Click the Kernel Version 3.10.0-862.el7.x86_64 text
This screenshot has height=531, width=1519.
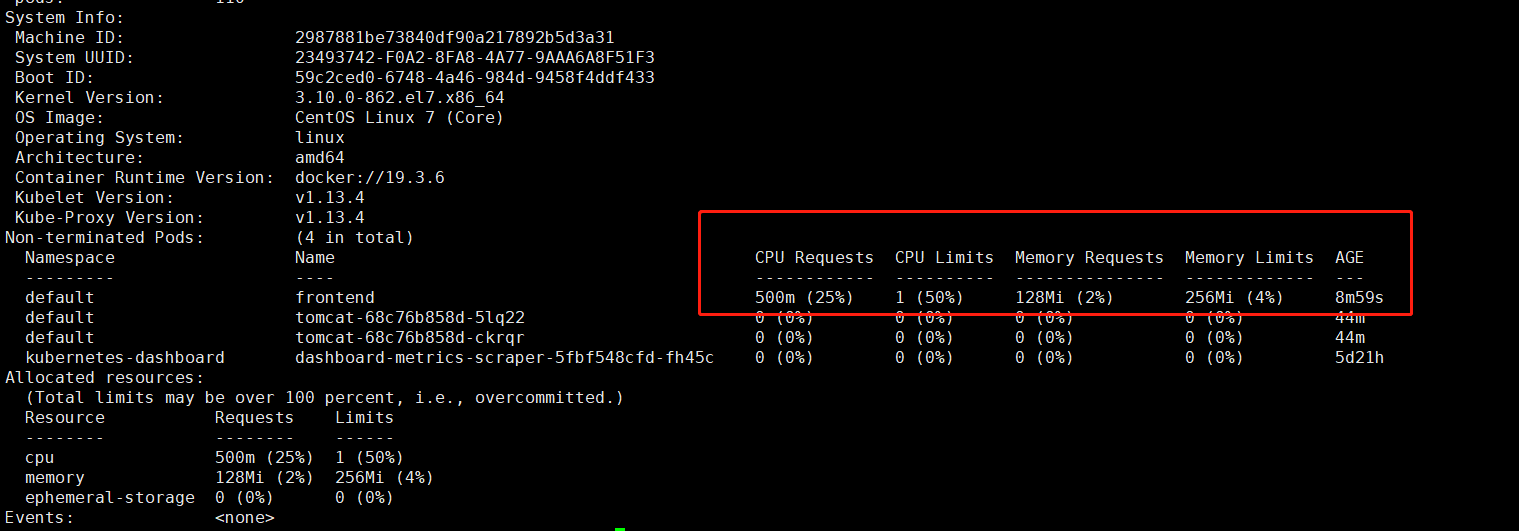pyautogui.click(x=400, y=97)
